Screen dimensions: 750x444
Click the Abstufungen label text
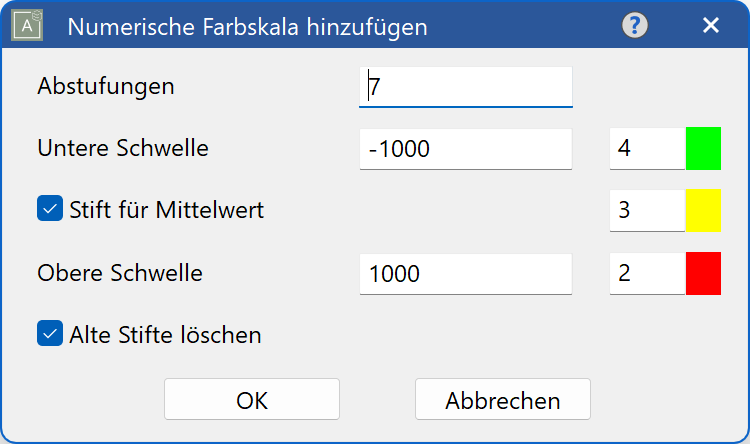tap(106, 87)
